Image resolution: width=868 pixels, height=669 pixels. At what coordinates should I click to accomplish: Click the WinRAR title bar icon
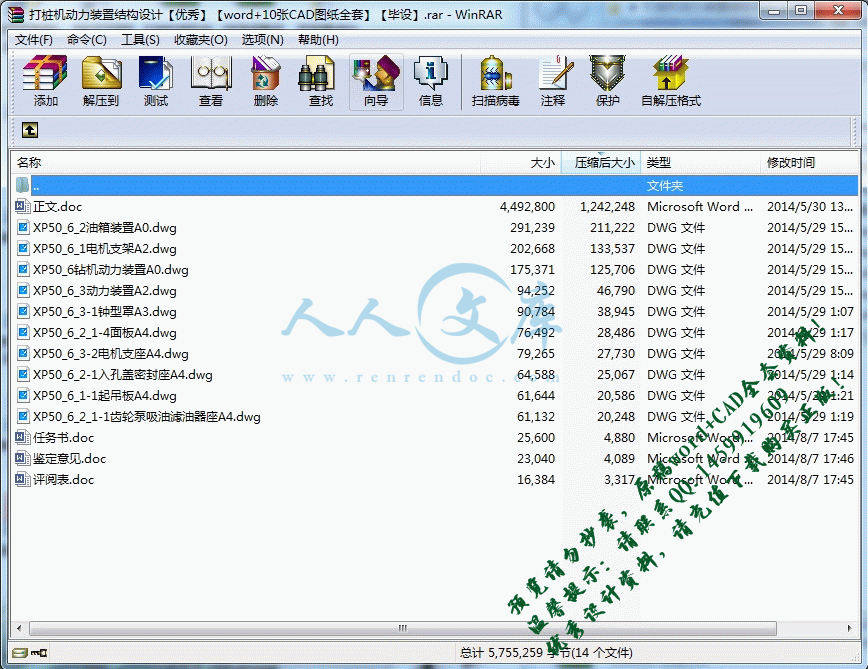16,14
